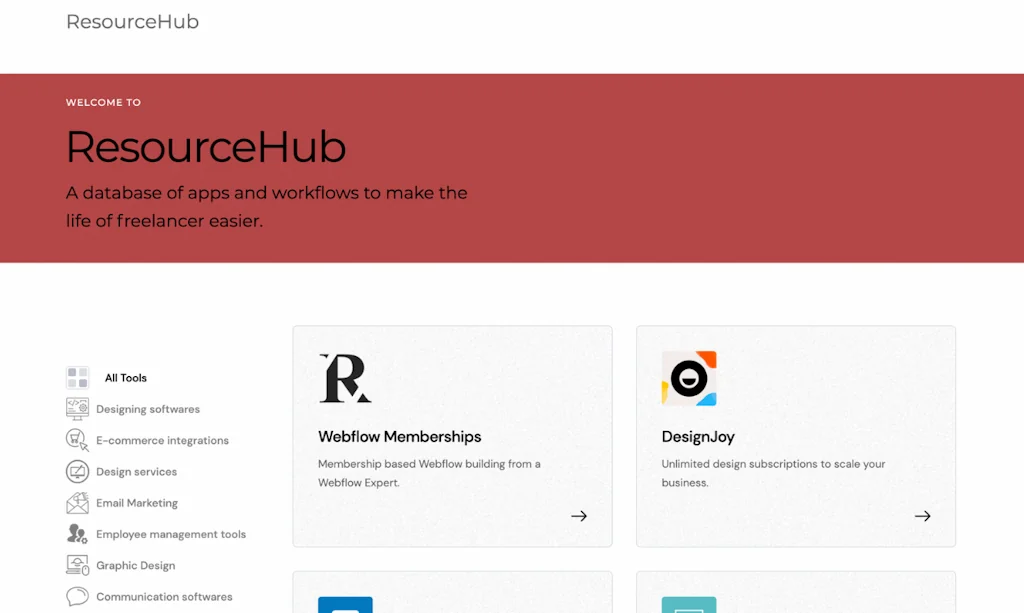Viewport: 1024px width, 613px height.
Task: Open DesignJoy via its arrow icon
Action: pos(922,516)
